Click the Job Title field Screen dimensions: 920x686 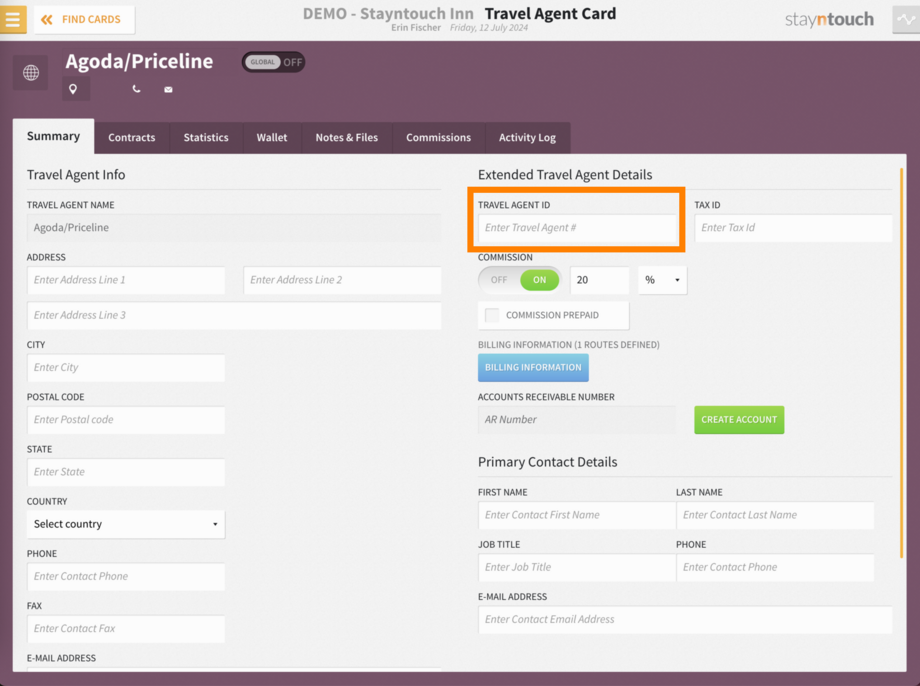coord(577,567)
